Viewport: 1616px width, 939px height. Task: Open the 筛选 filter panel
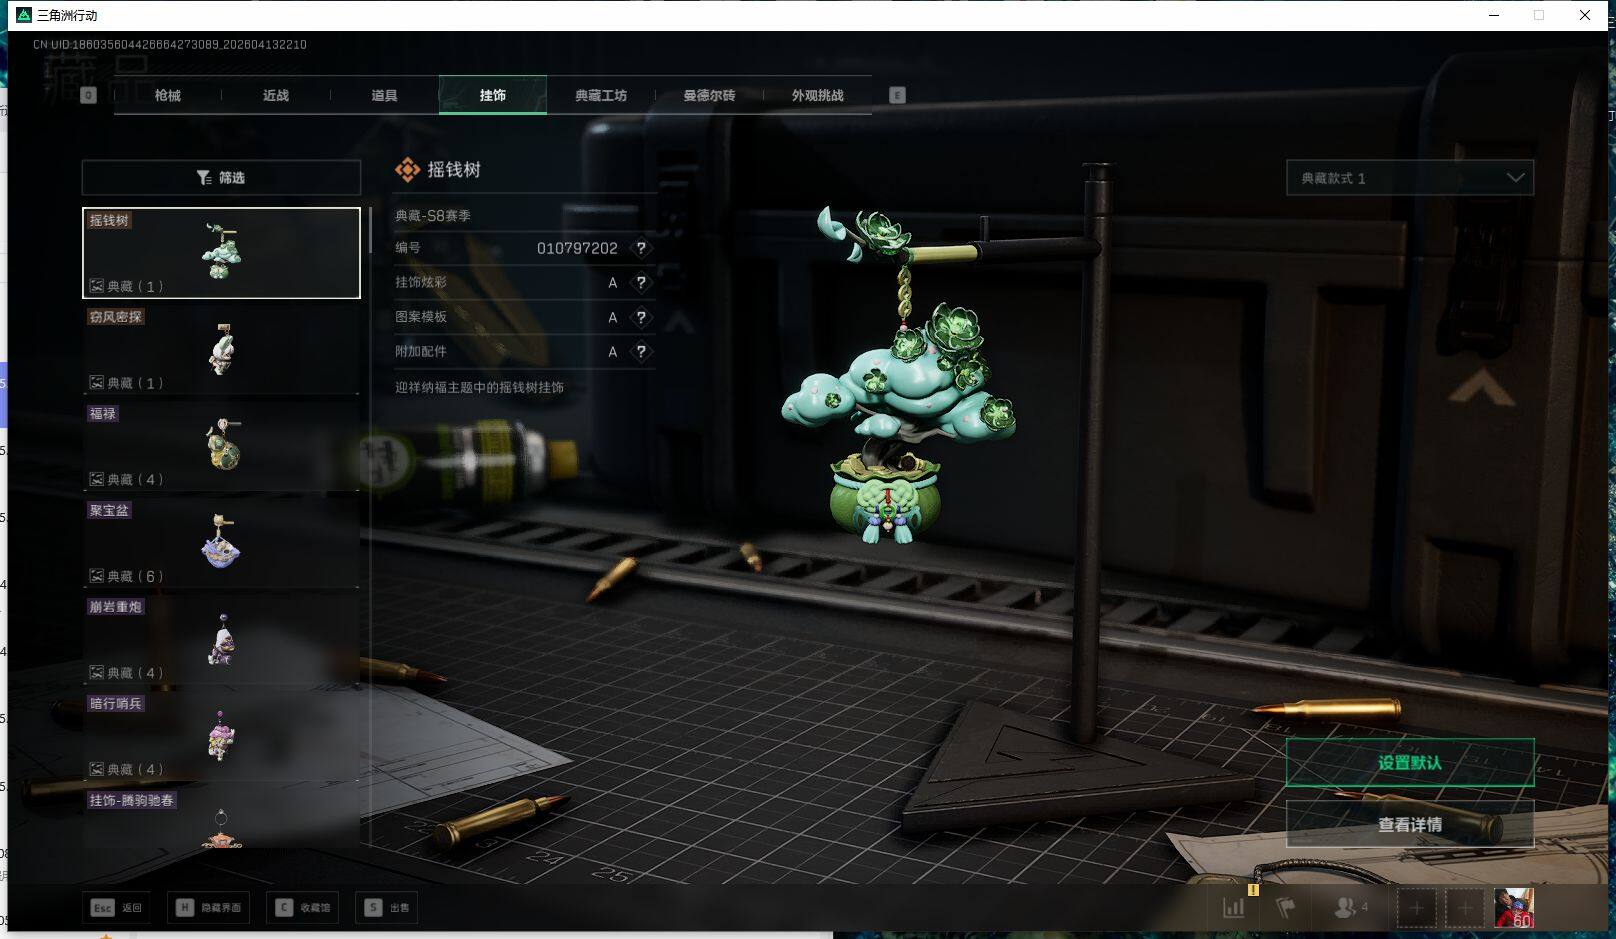tap(221, 178)
